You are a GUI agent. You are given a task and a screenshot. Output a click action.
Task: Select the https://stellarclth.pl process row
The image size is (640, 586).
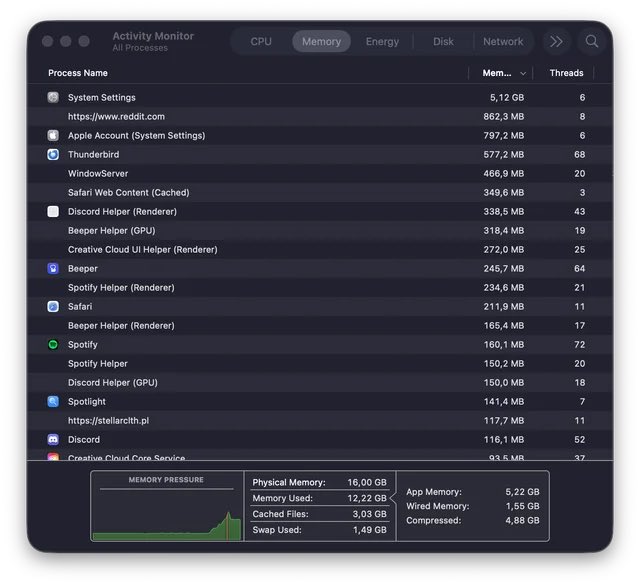[x=320, y=420]
